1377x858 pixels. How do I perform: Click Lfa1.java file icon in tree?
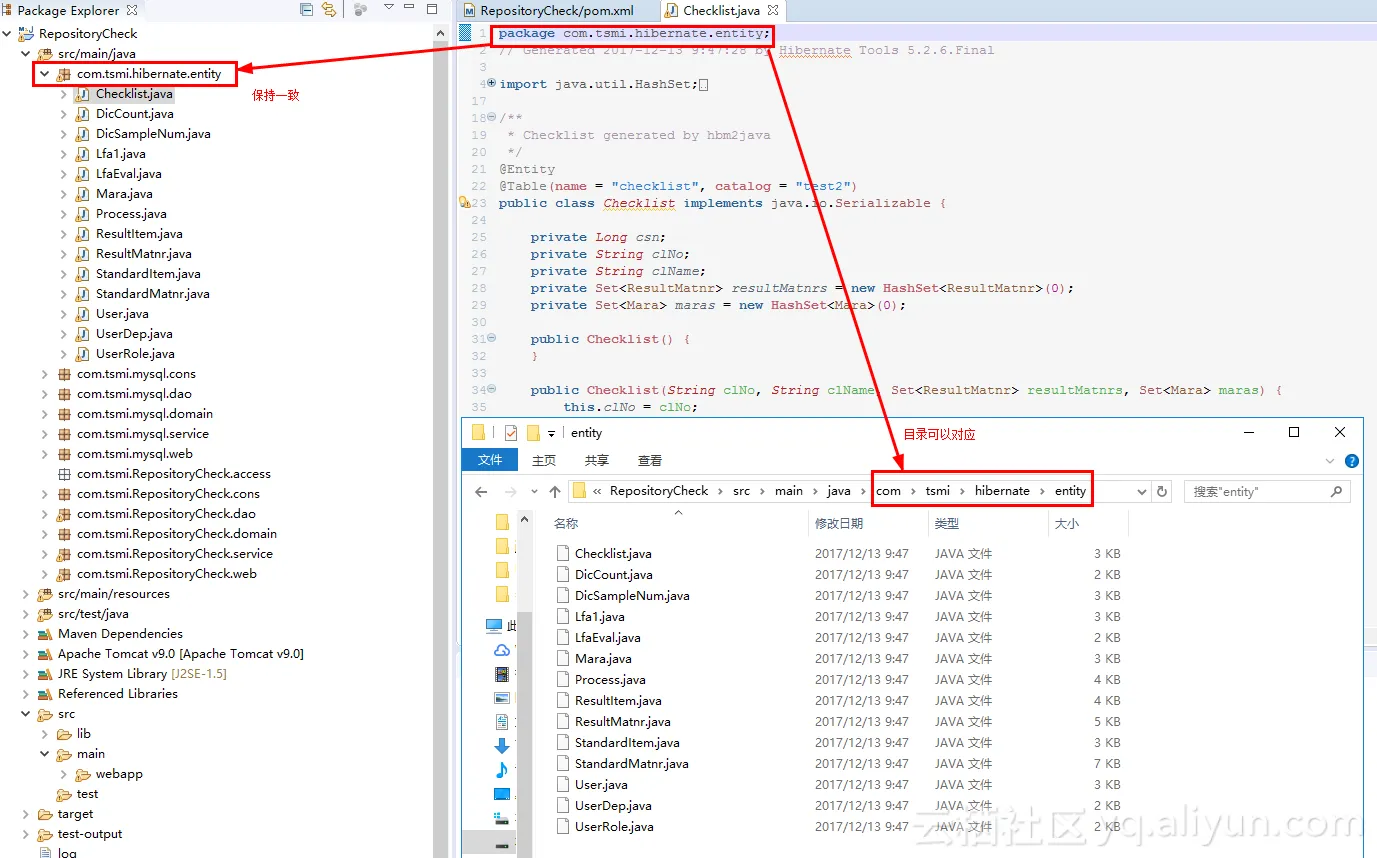tap(82, 154)
